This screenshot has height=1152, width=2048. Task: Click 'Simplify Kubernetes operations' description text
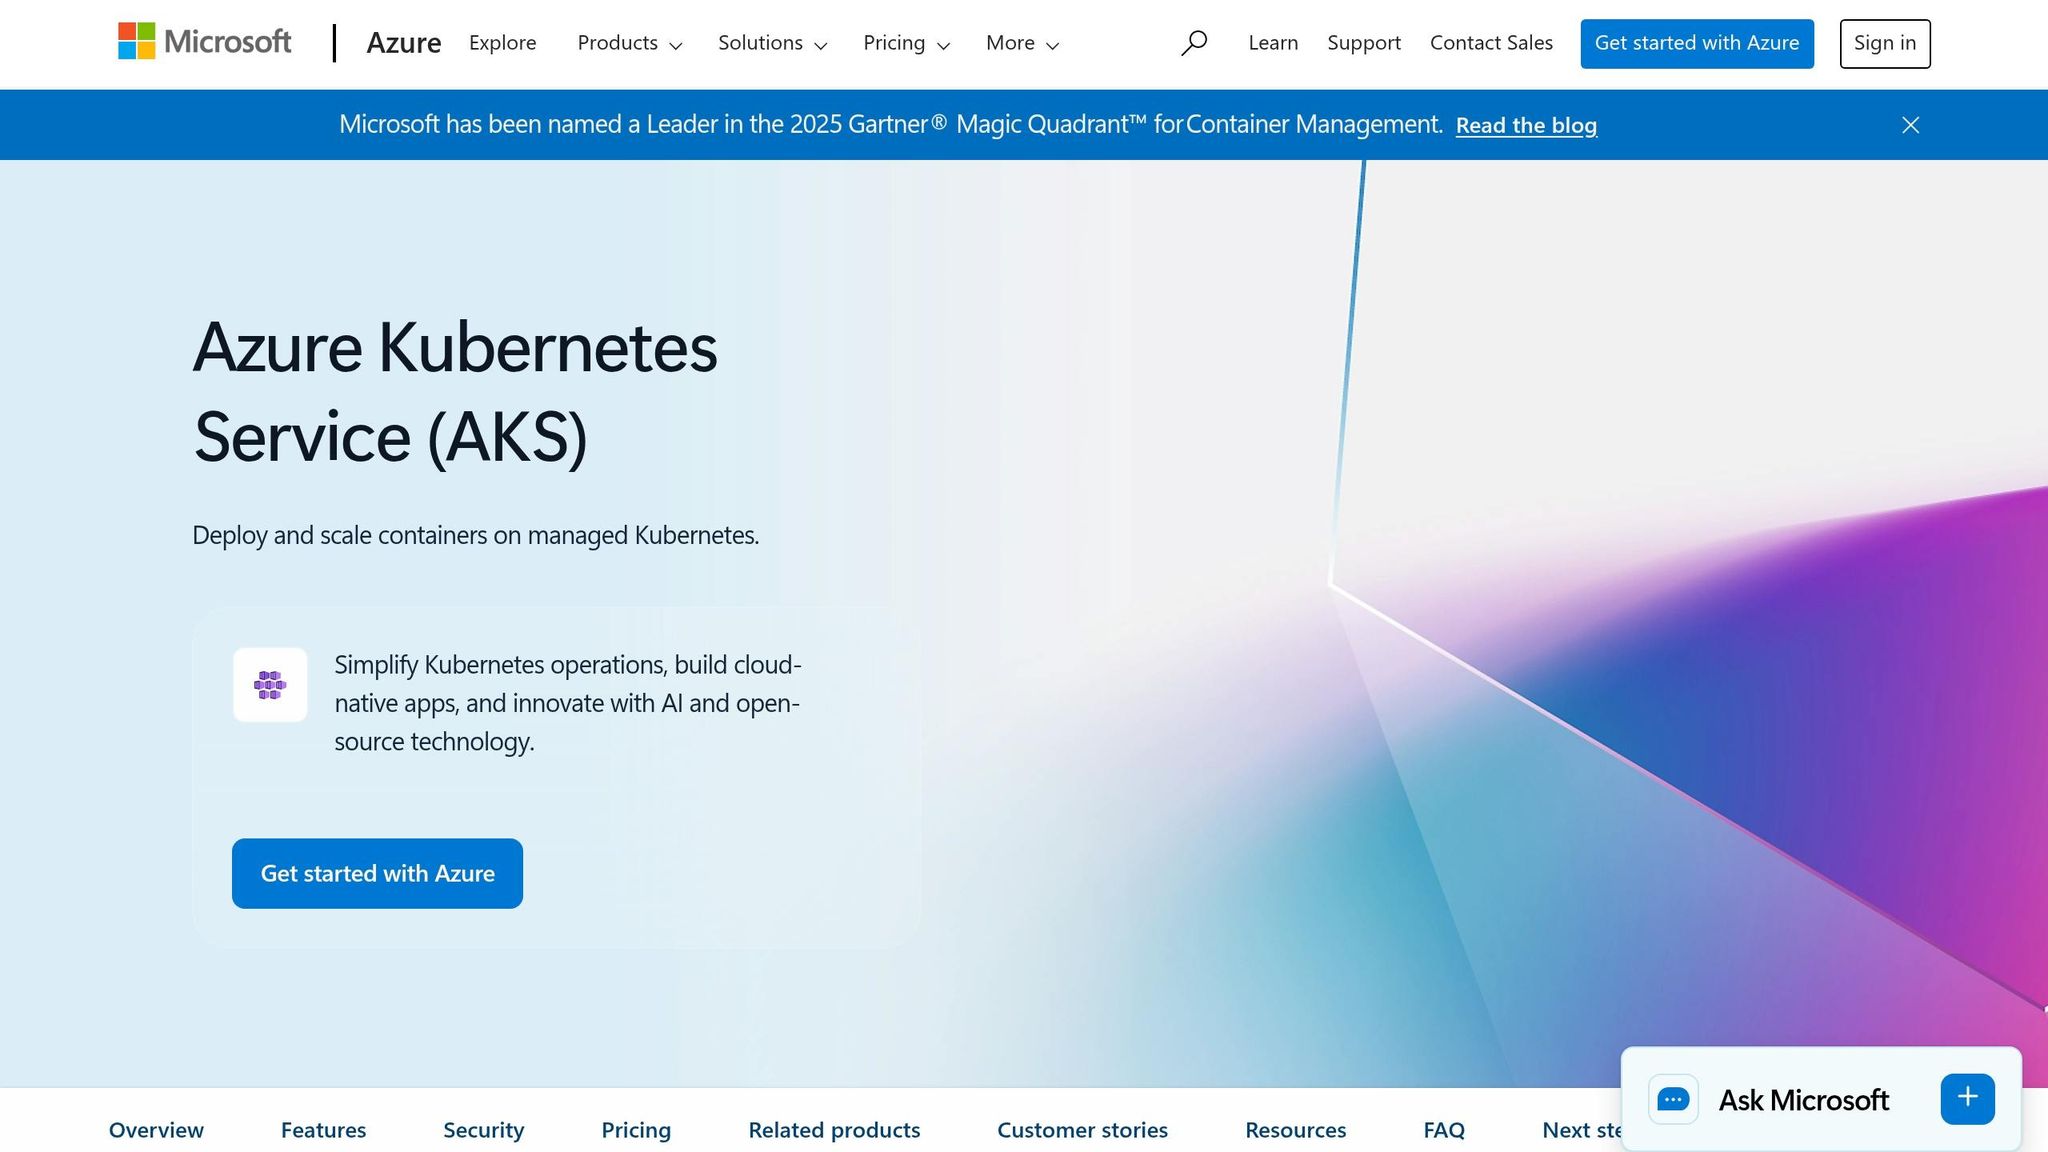(567, 703)
